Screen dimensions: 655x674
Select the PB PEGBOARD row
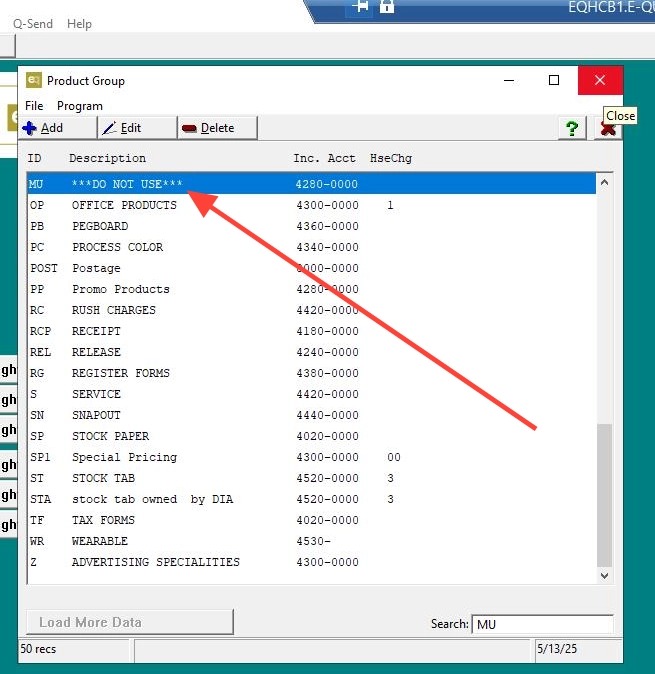pyautogui.click(x=312, y=226)
